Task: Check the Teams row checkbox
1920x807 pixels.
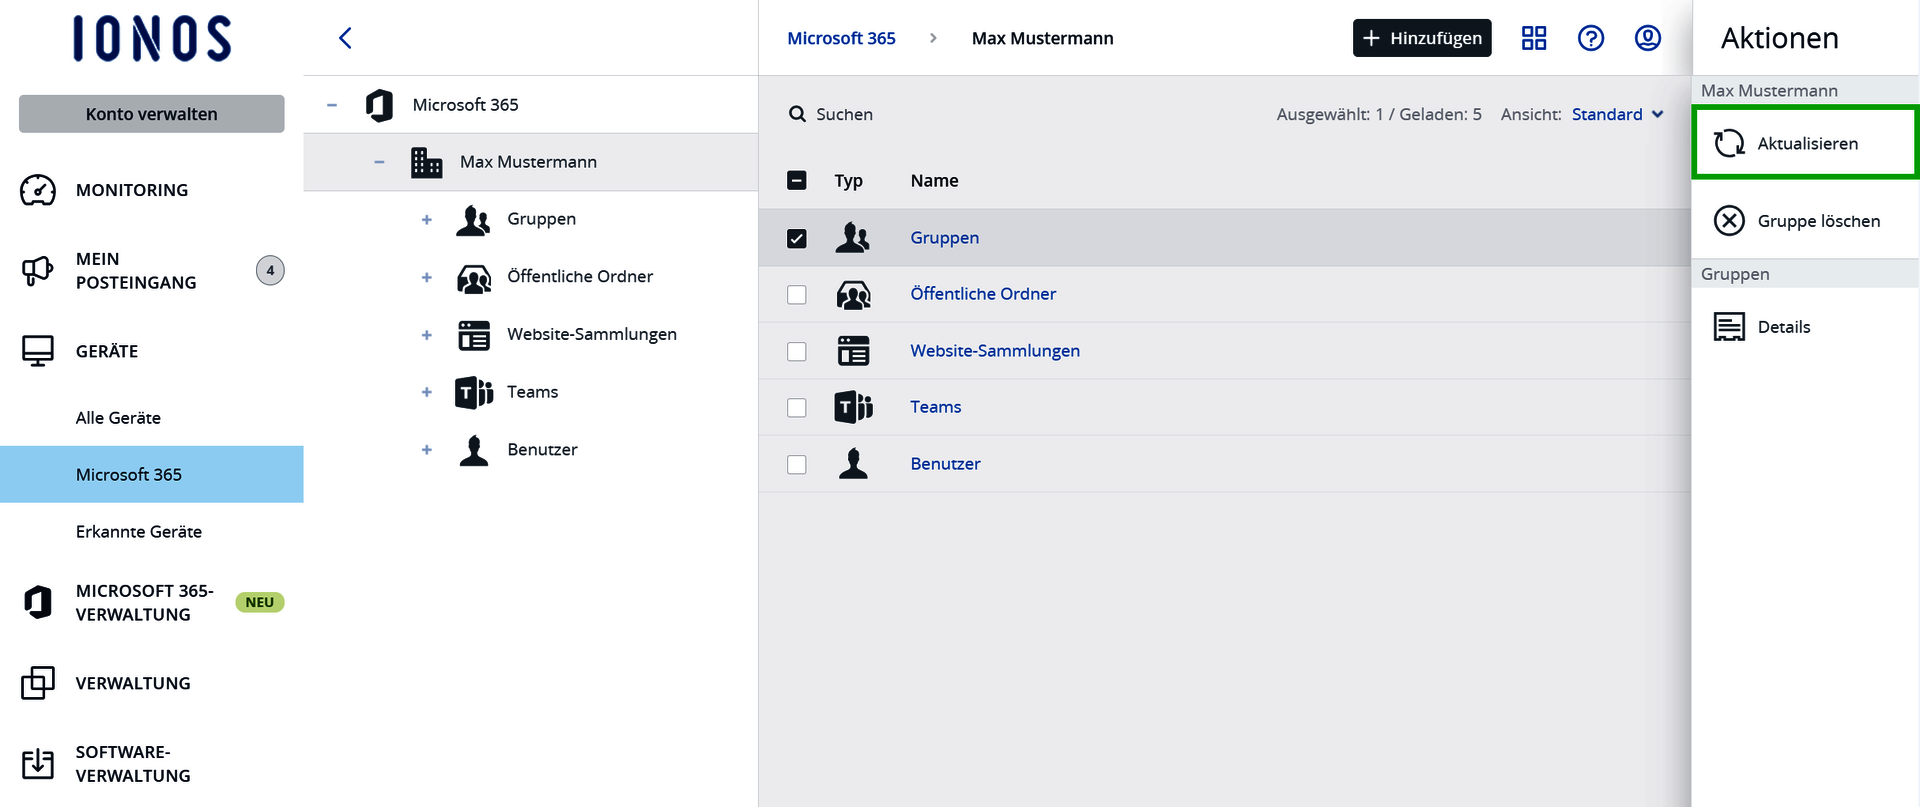Action: [x=797, y=408]
